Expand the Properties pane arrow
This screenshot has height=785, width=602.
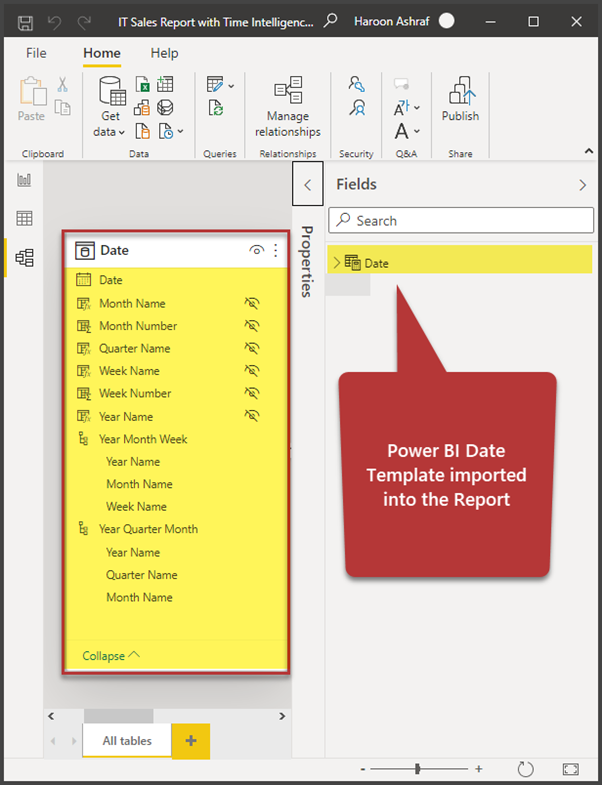point(308,184)
